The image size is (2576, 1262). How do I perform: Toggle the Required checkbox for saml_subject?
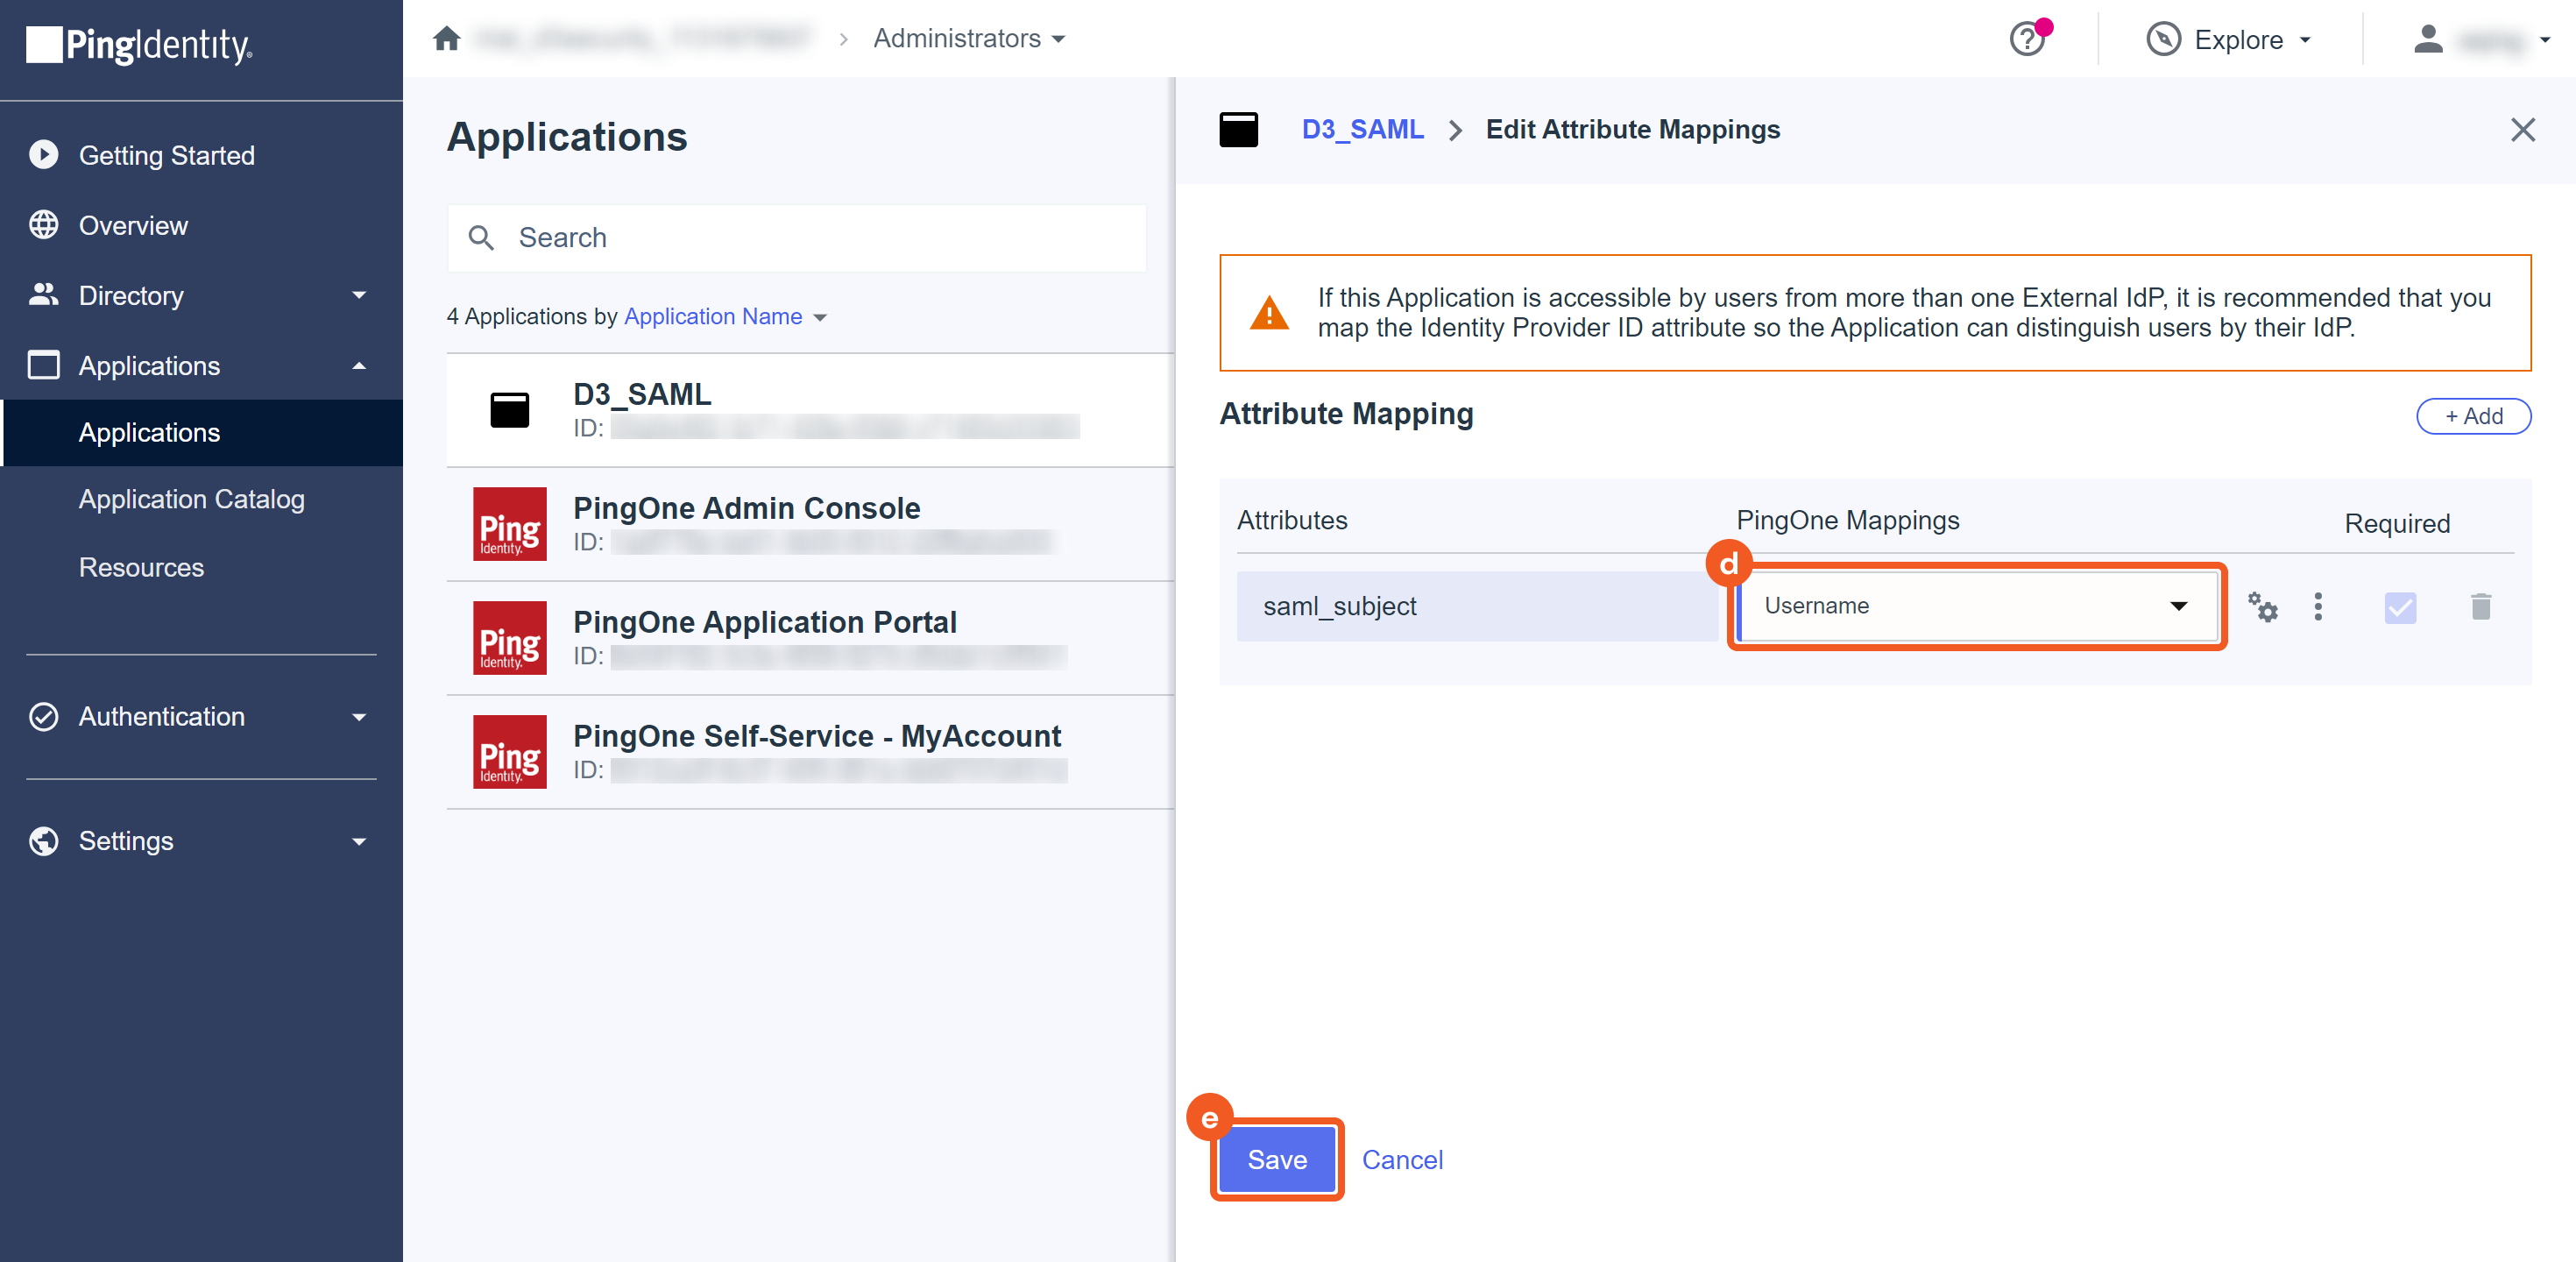(x=2400, y=607)
